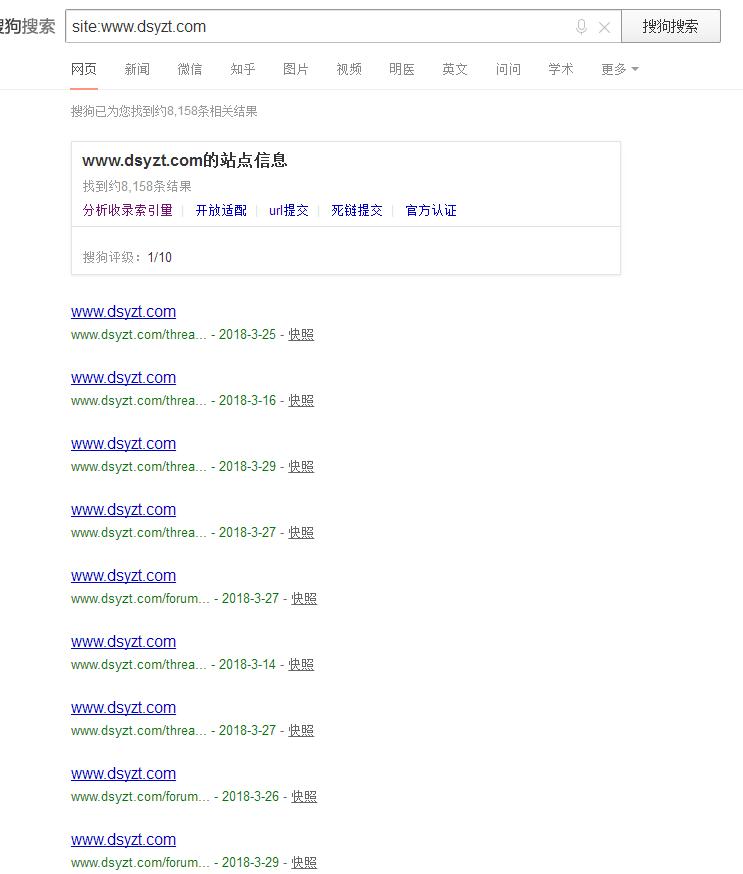Screen dimensions: 743x874
Task: Open 快照 for the 2018-3-26 result
Action: [304, 797]
